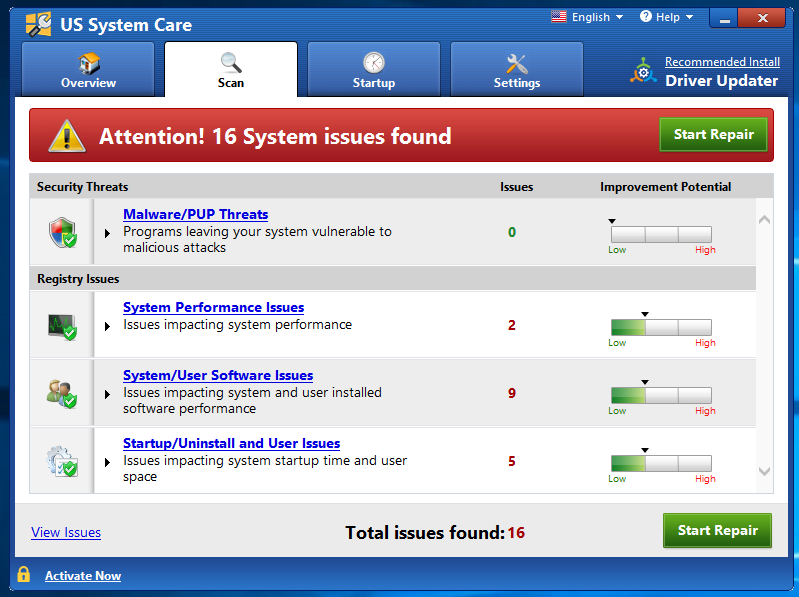
Task: Click the Registry Issues section header
Action: click(78, 279)
